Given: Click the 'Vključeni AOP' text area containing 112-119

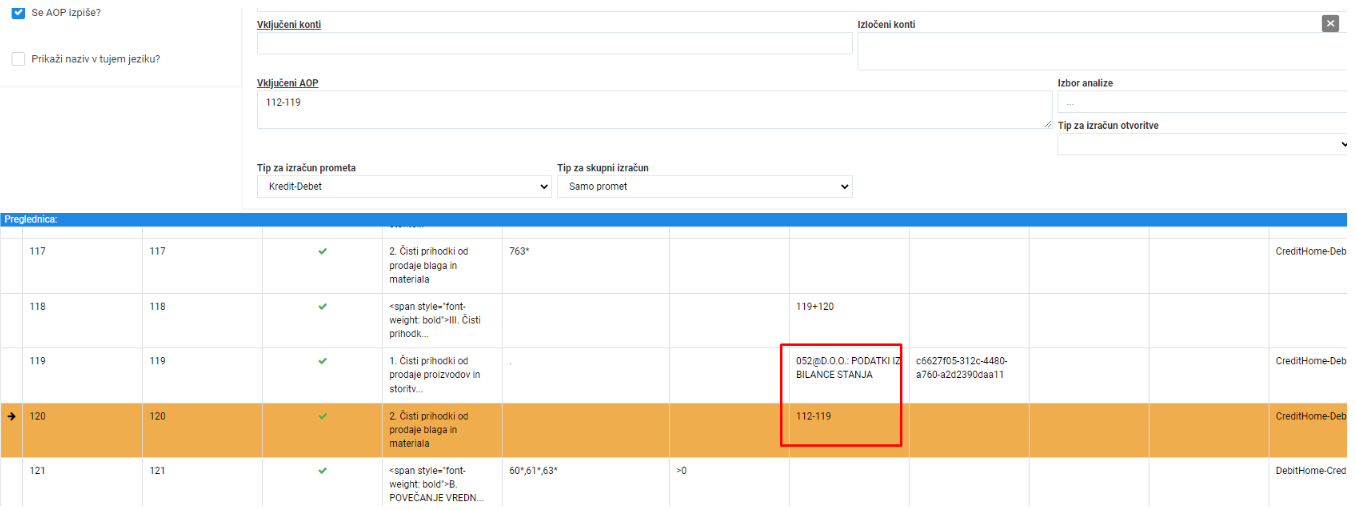Looking at the screenshot, I should tap(654, 110).
